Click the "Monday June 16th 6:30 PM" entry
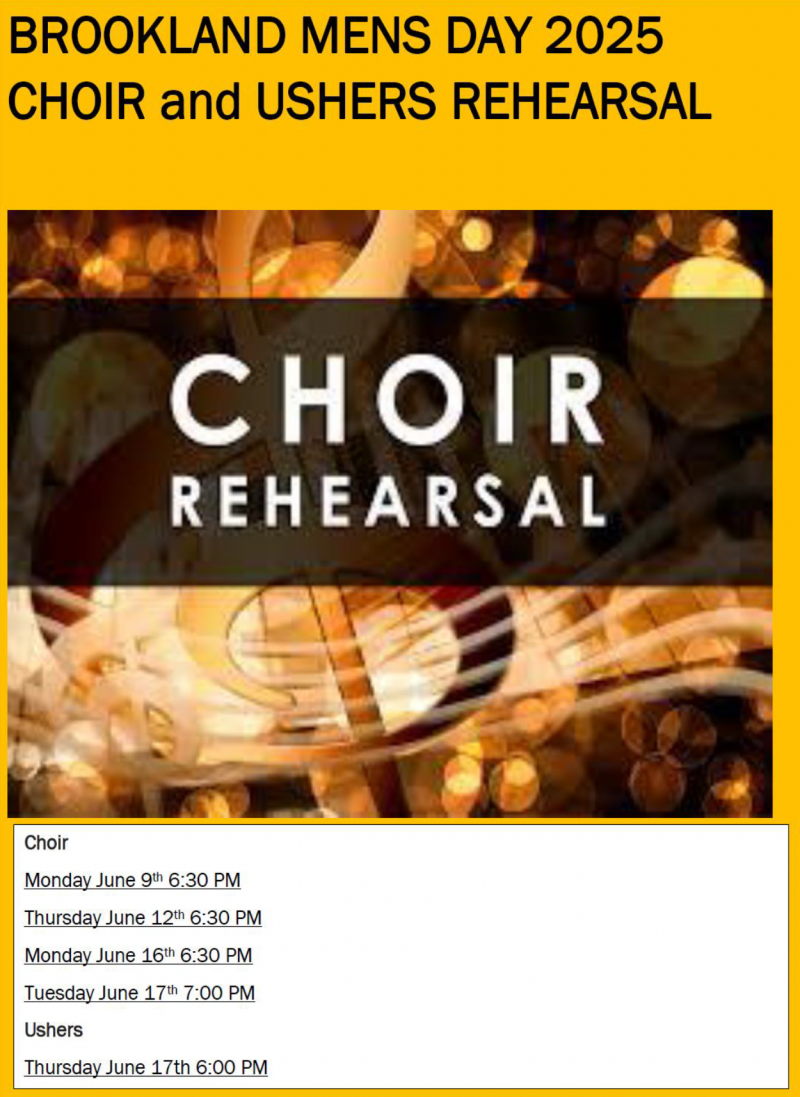The height and width of the screenshot is (1097, 800). click(138, 956)
